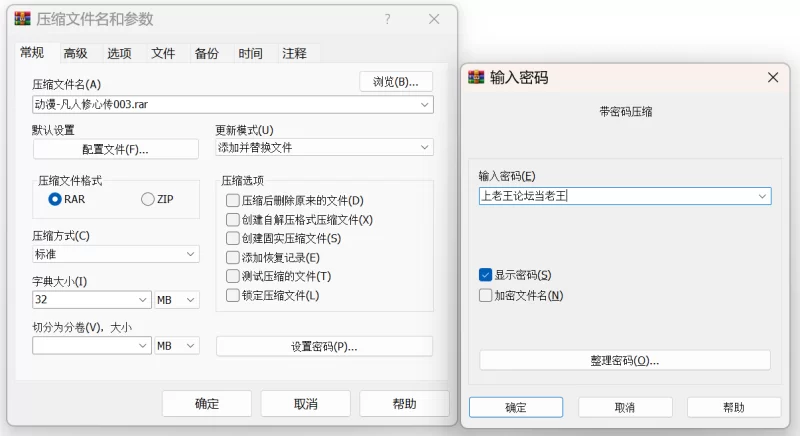
Task: Select the RAR archive format
Action: (x=55, y=199)
